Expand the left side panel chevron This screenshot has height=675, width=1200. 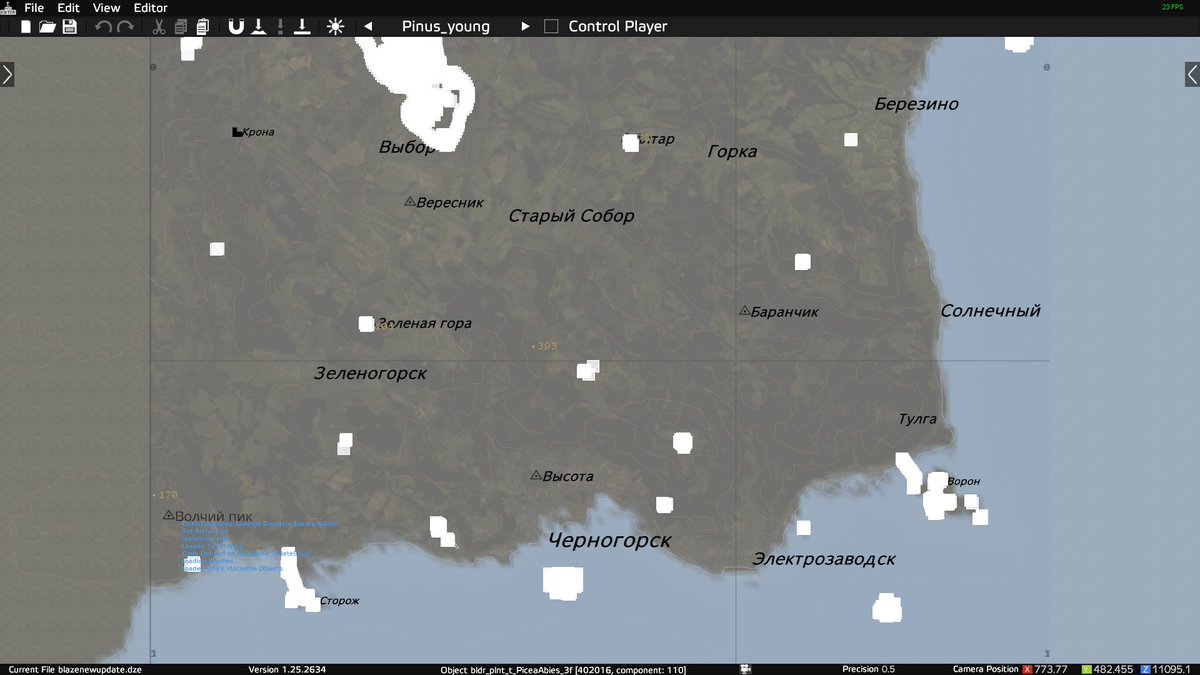(9, 72)
